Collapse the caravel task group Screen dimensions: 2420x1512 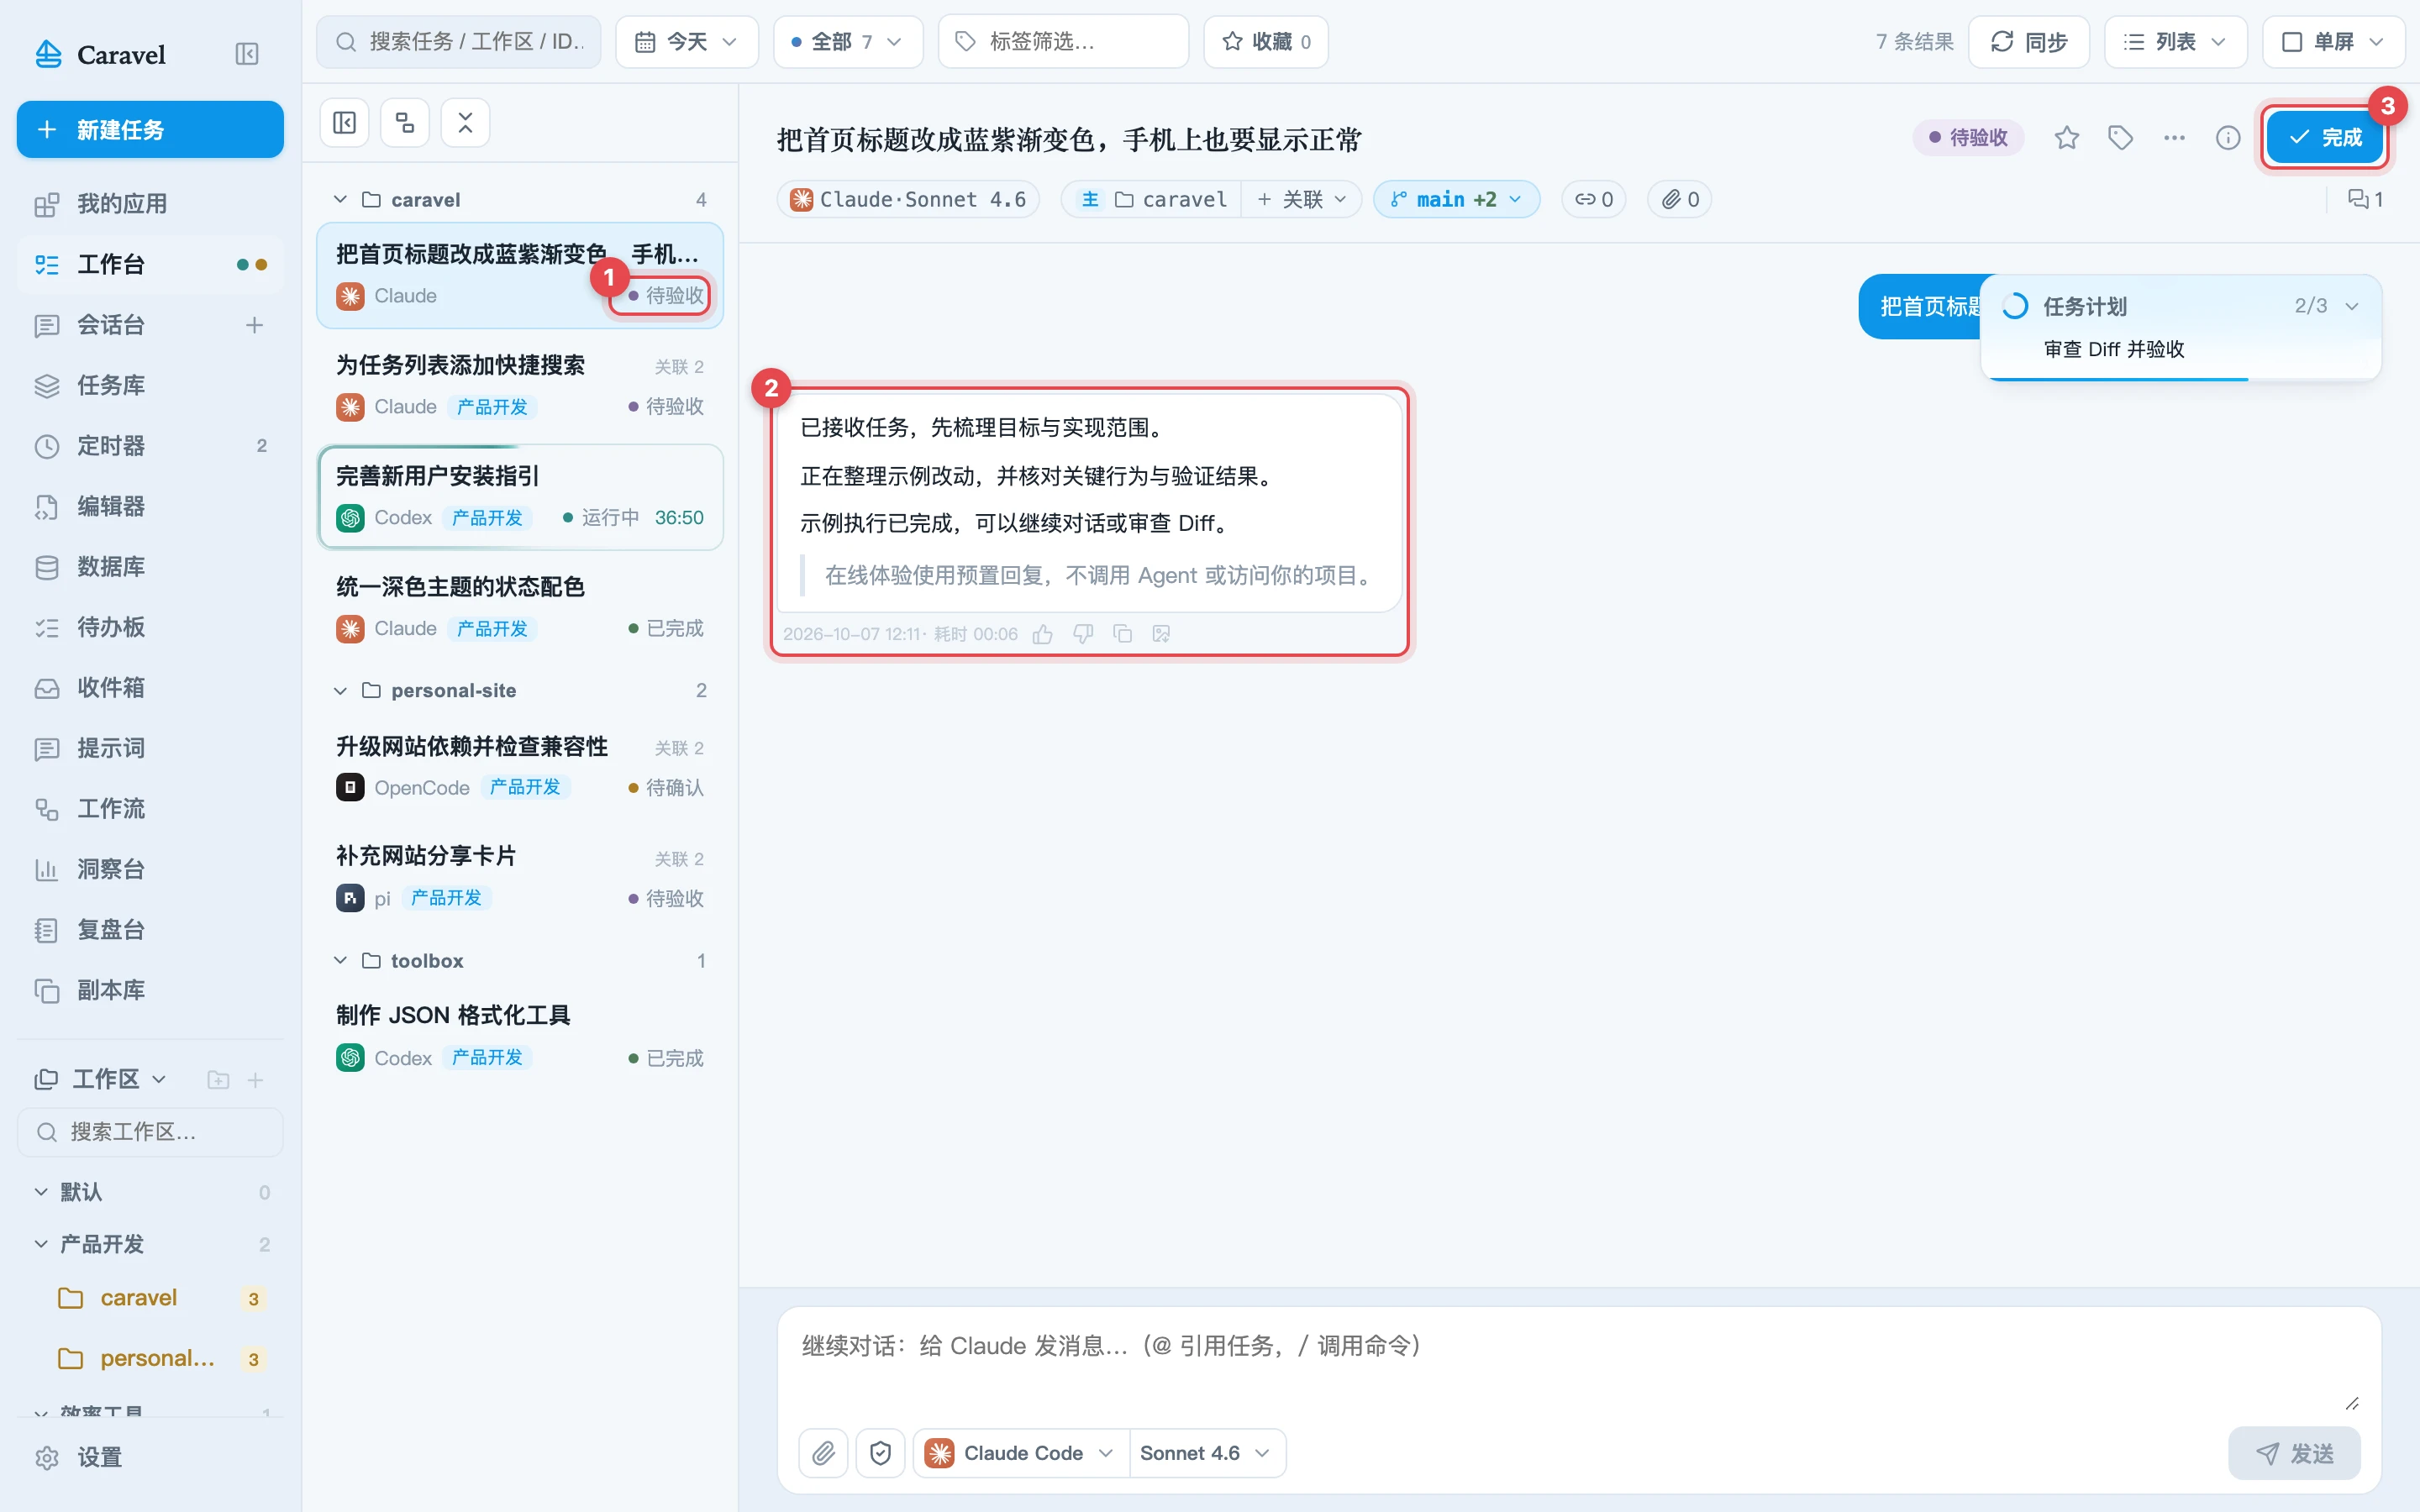[340, 199]
